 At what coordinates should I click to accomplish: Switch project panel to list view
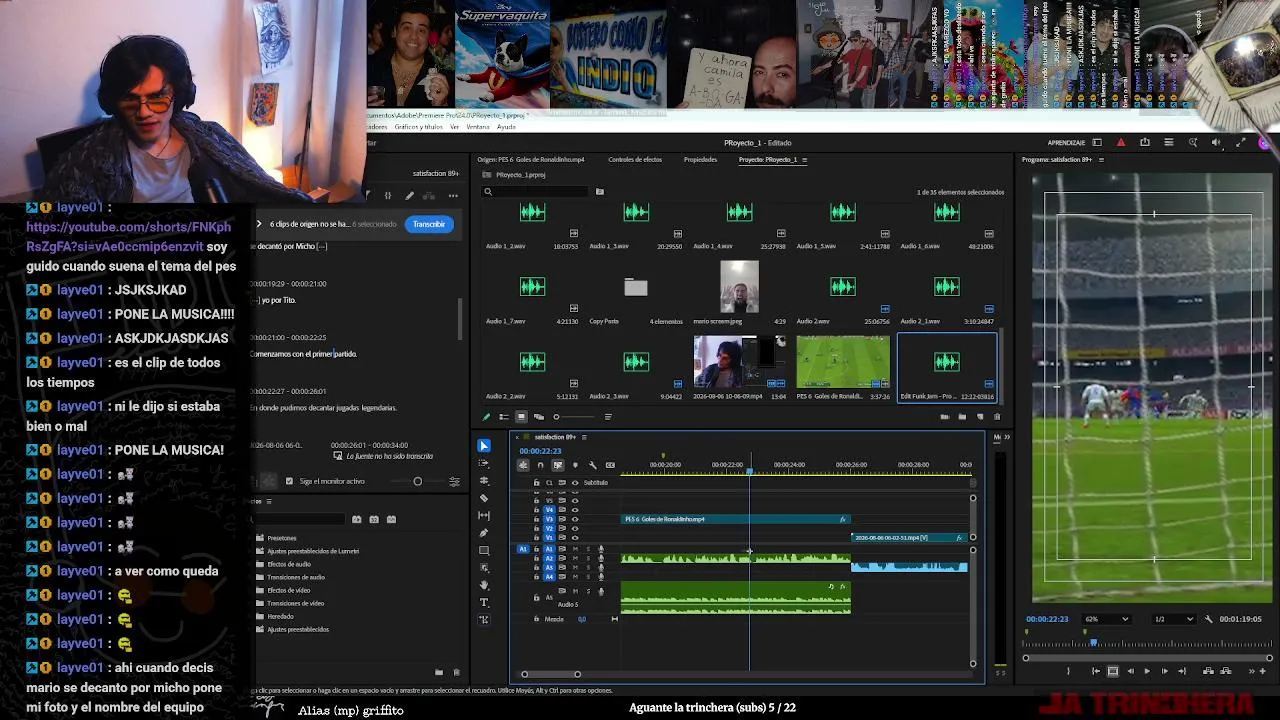[x=504, y=417]
